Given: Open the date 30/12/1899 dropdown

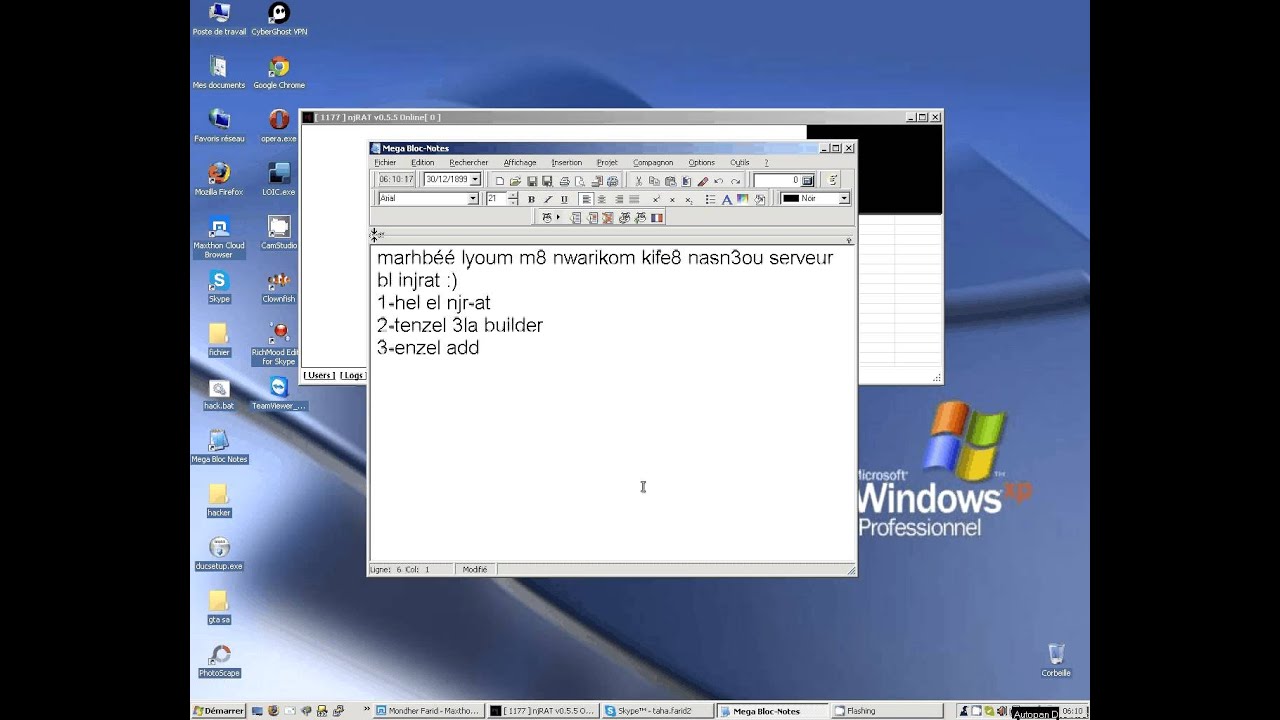Looking at the screenshot, I should point(475,180).
